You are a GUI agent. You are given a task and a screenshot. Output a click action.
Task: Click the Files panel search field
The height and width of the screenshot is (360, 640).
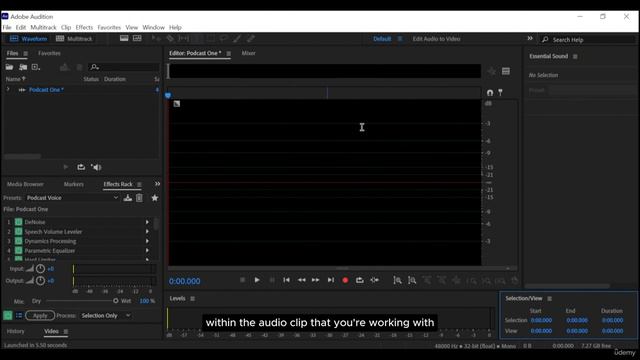click(124, 67)
